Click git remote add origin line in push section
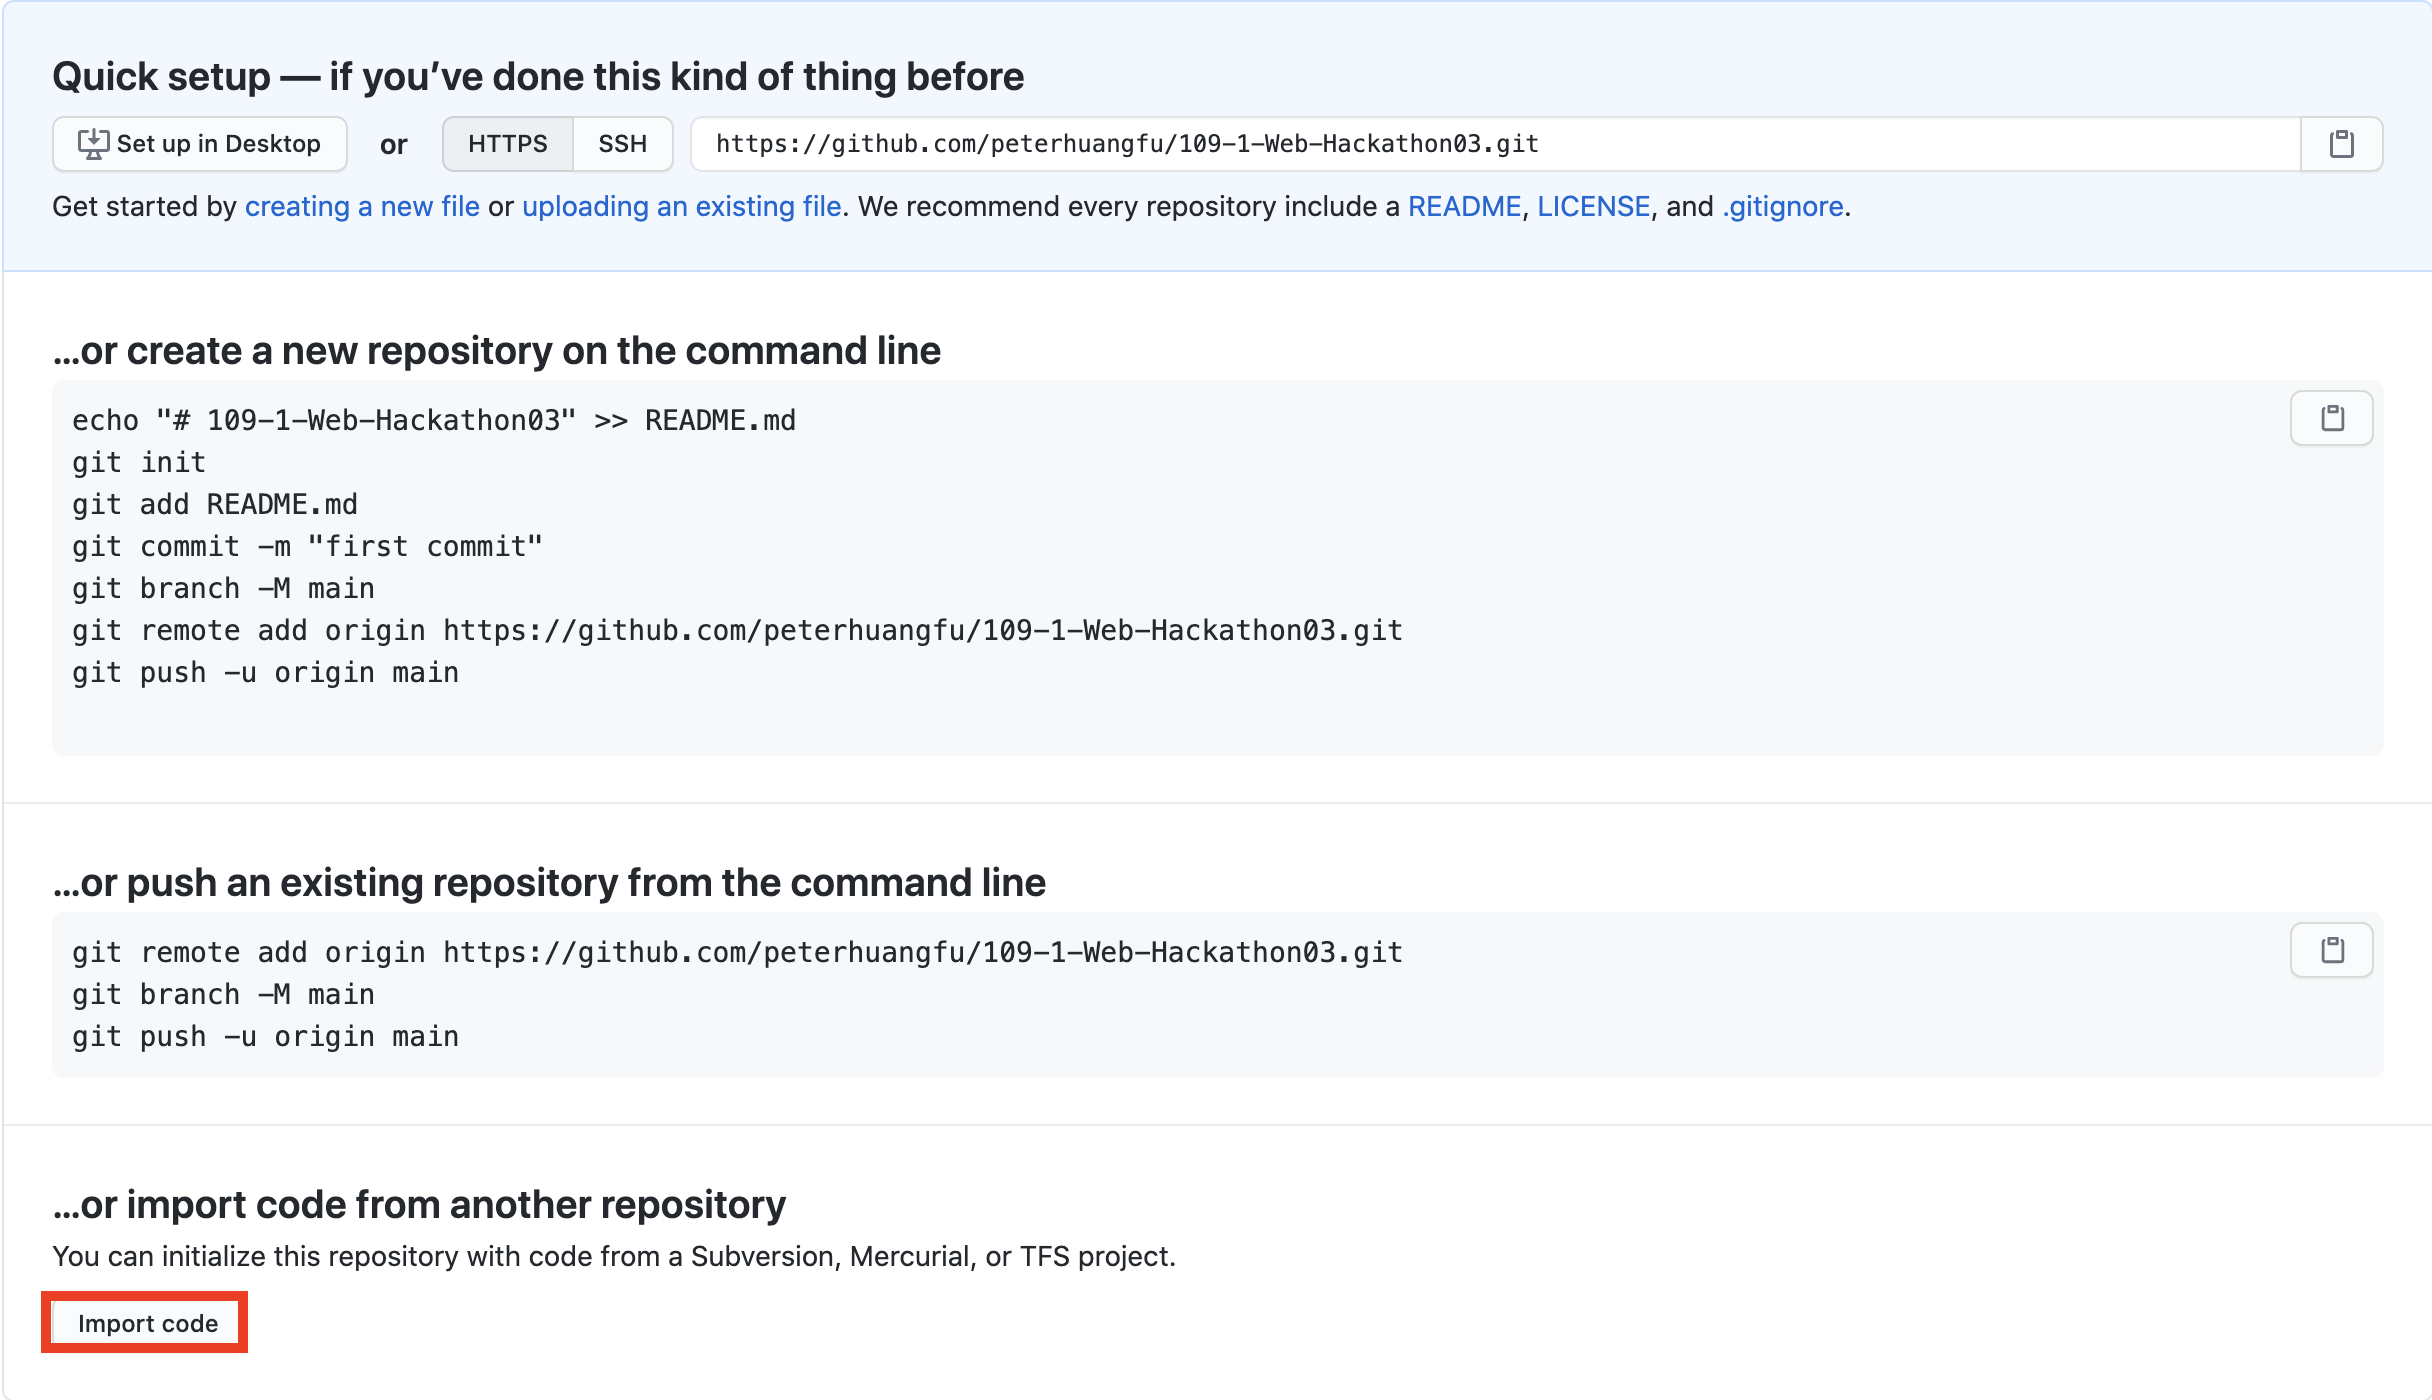Image resolution: width=2432 pixels, height=1400 pixels. (x=736, y=953)
